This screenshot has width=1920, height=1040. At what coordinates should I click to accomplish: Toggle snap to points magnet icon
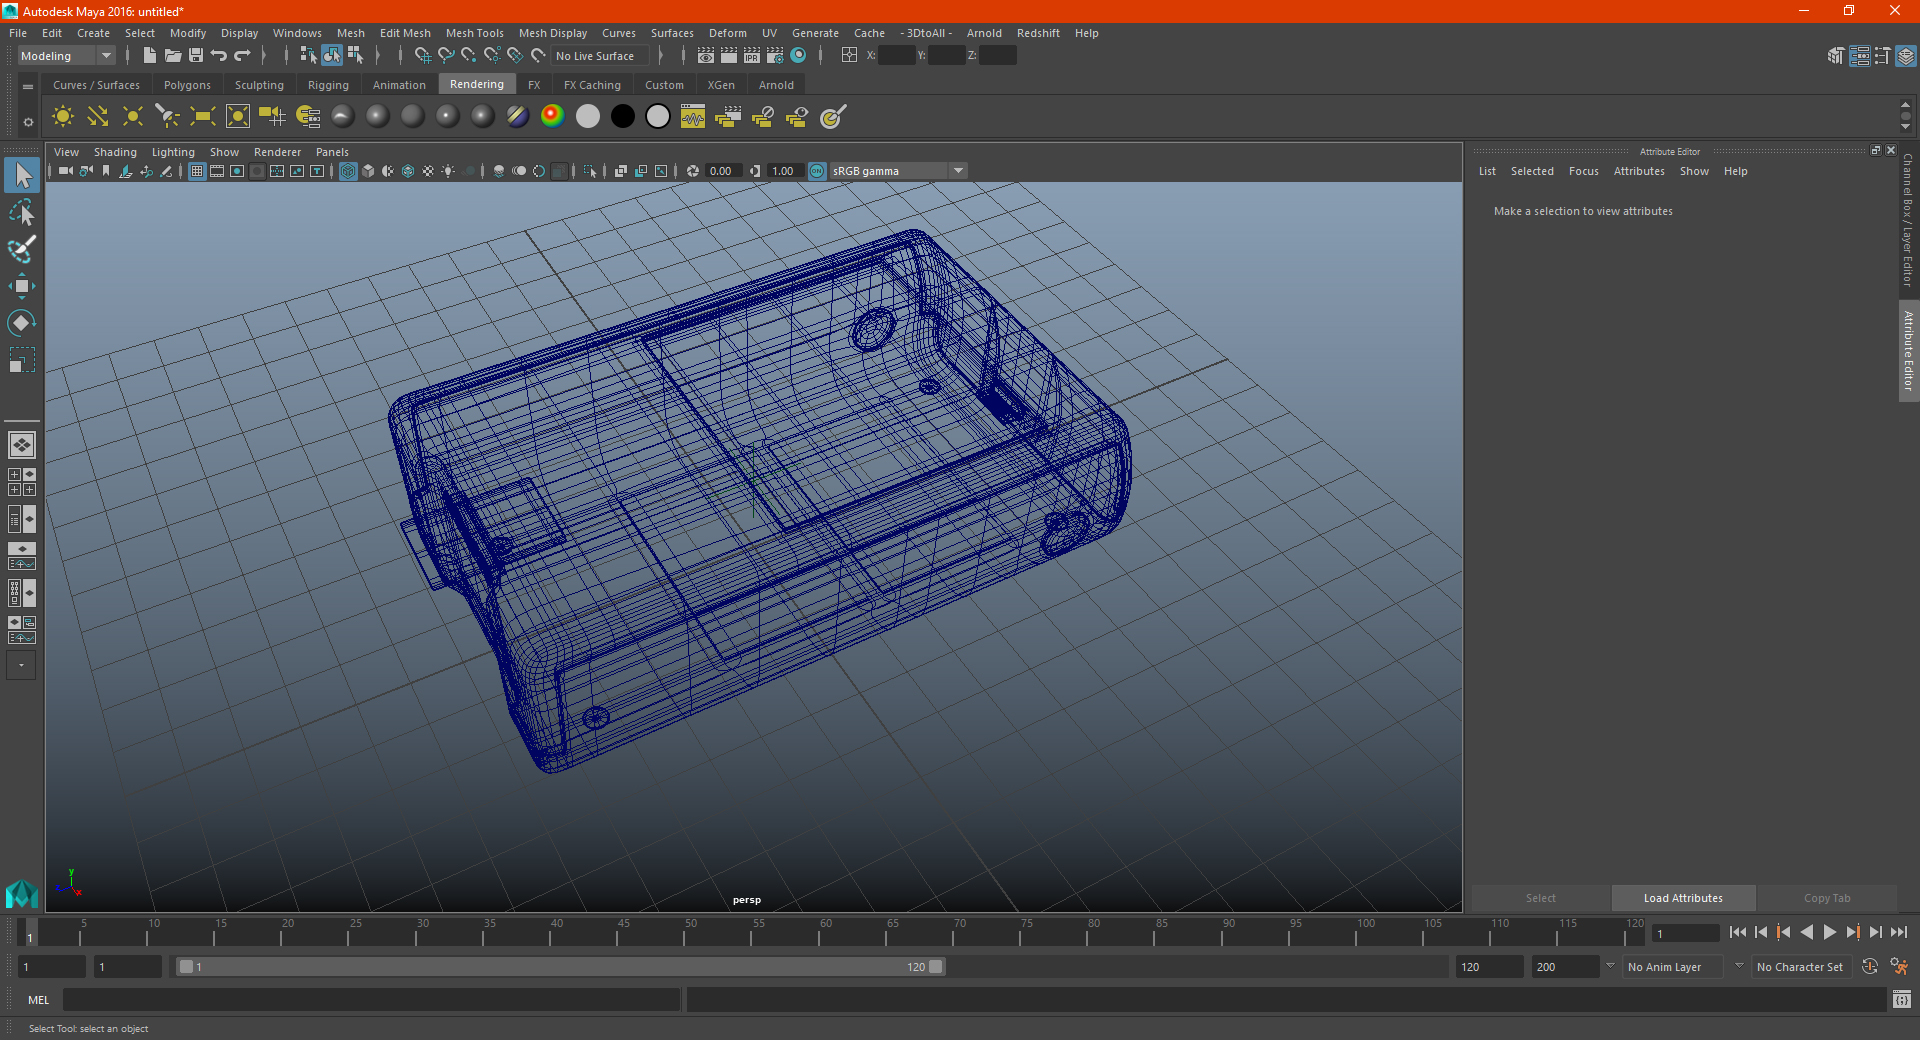click(x=469, y=56)
